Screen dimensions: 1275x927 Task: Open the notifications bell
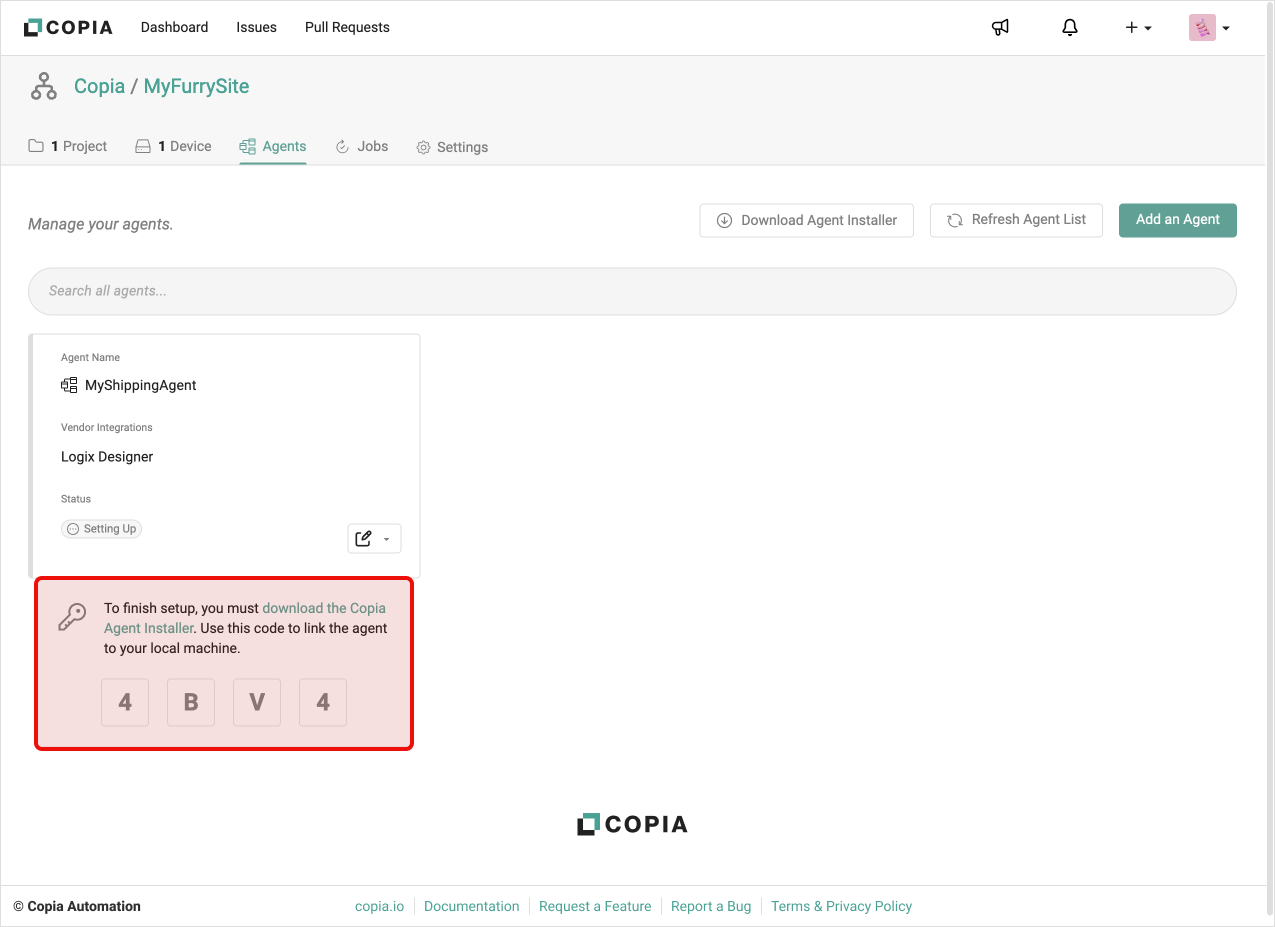[x=1070, y=27]
